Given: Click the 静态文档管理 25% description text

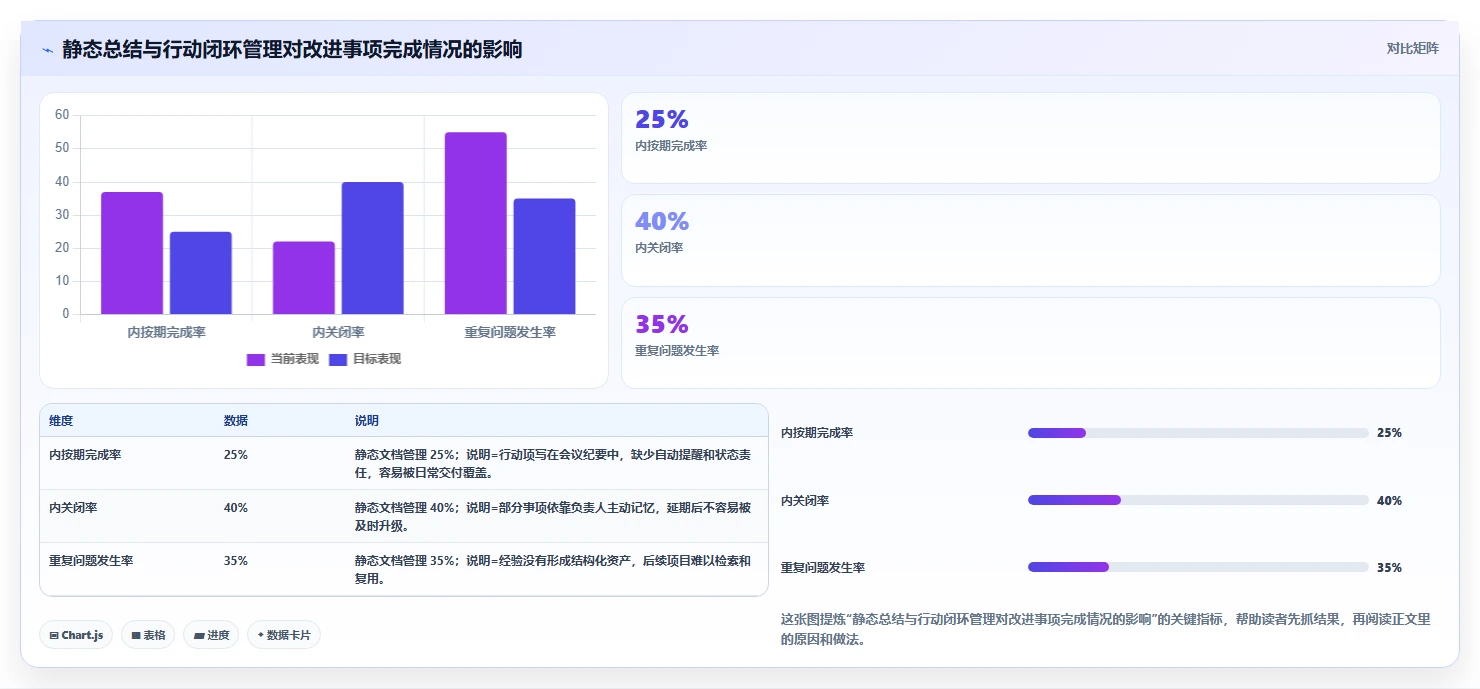Looking at the screenshot, I should 553,463.
